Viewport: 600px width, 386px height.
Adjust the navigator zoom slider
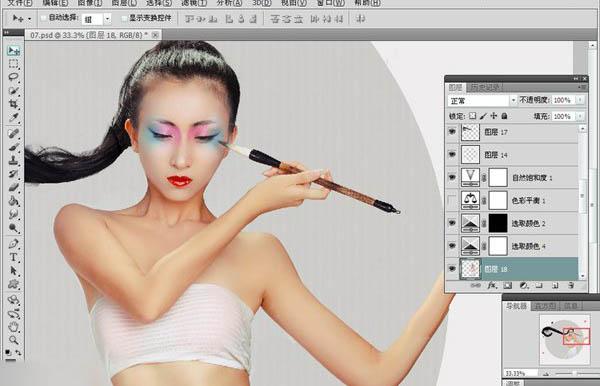coord(574,373)
